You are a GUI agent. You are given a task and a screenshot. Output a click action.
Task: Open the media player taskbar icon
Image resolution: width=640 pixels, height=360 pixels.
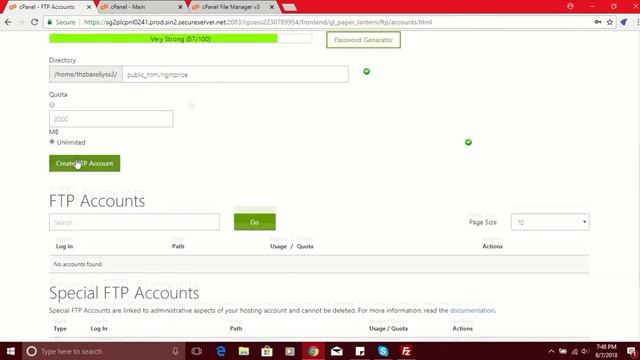[x=290, y=351]
